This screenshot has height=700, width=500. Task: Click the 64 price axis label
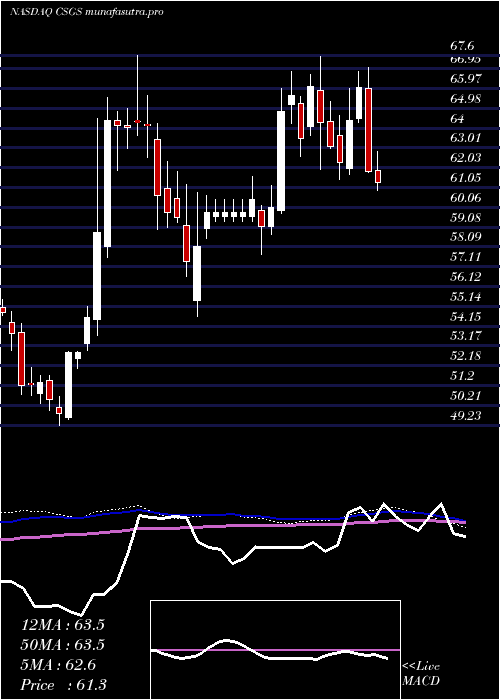tap(458, 118)
